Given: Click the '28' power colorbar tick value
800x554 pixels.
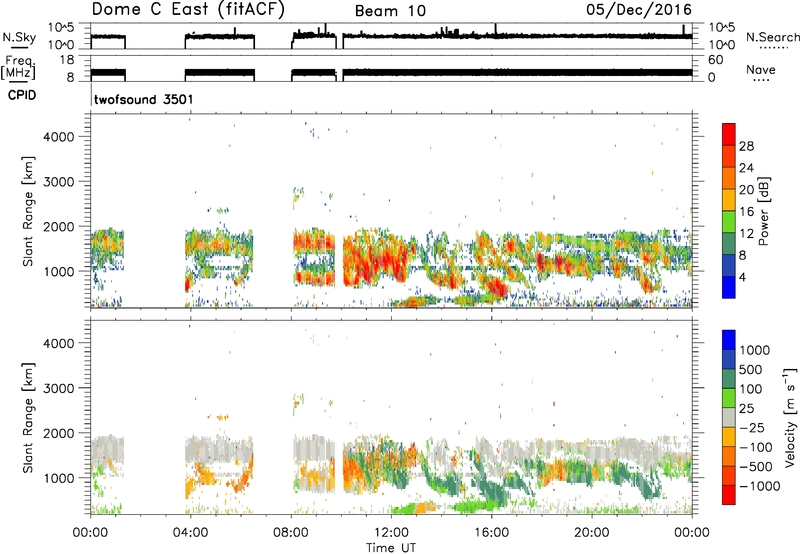Looking at the screenshot, I should pyautogui.click(x=746, y=146).
